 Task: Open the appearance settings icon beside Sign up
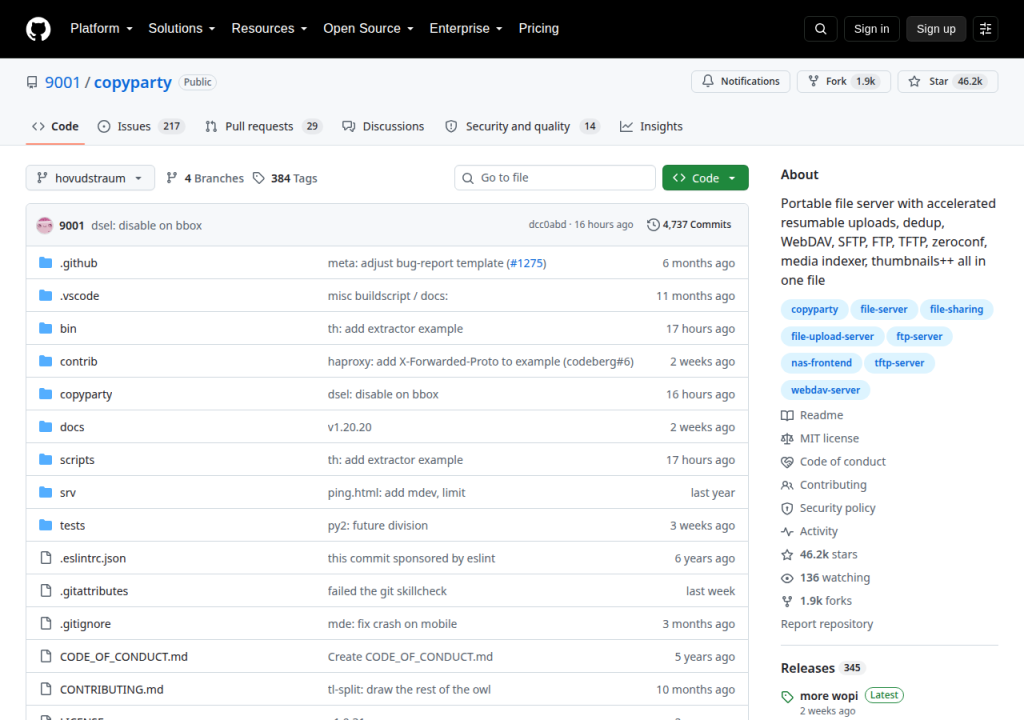(985, 29)
